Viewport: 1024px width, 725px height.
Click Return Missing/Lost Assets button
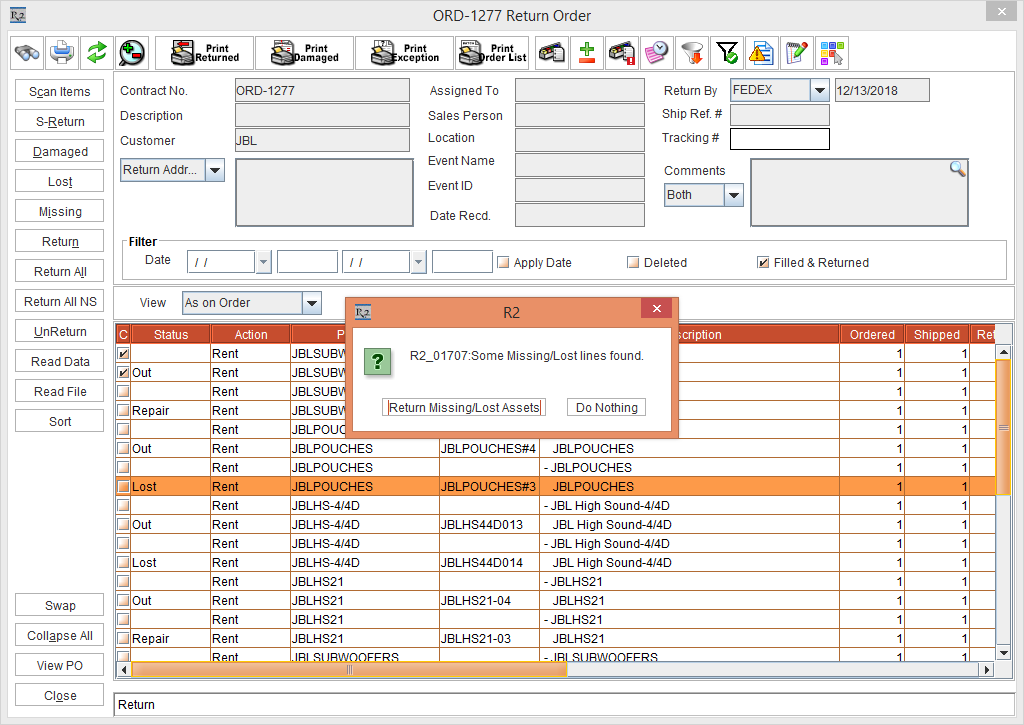(465, 408)
